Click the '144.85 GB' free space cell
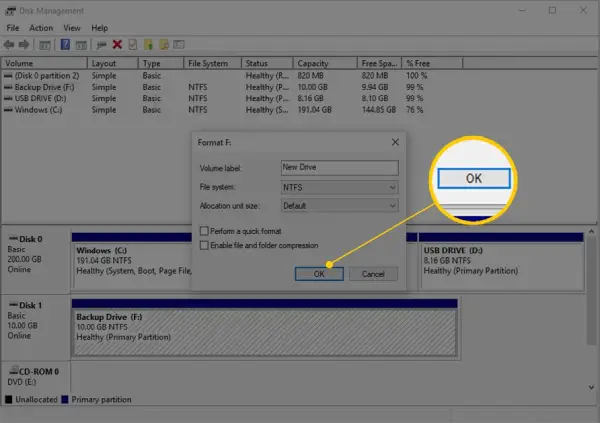 (378, 110)
